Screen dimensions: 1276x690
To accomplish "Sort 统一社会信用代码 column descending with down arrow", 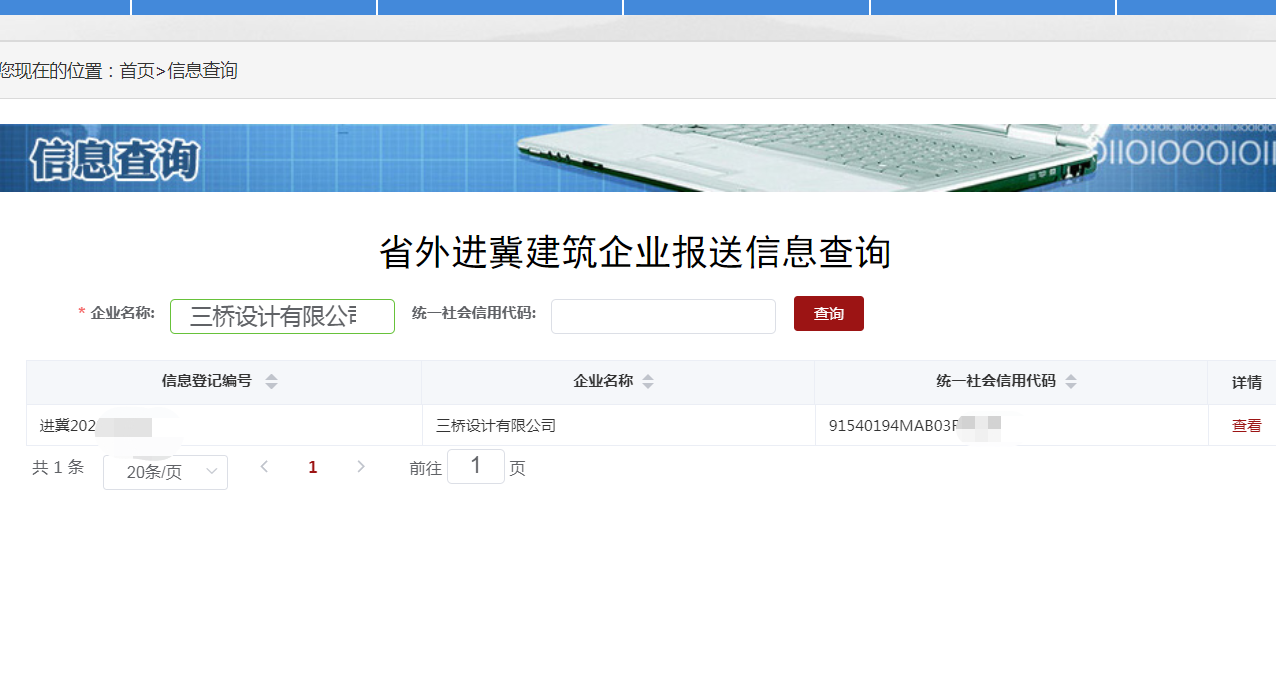I will pyautogui.click(x=1071, y=387).
